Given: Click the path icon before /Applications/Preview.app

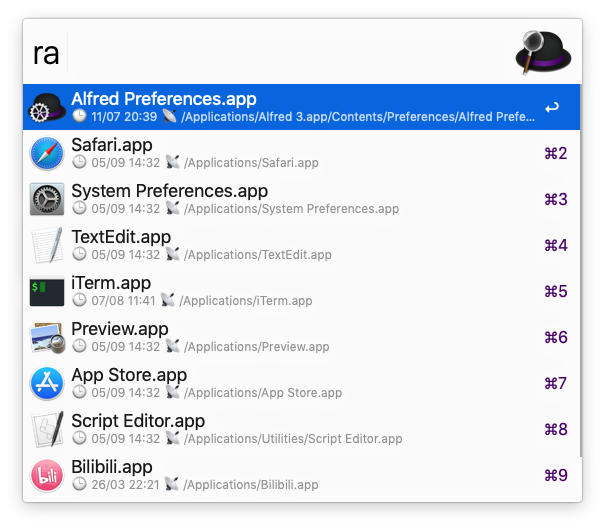Looking at the screenshot, I should pyautogui.click(x=172, y=346).
